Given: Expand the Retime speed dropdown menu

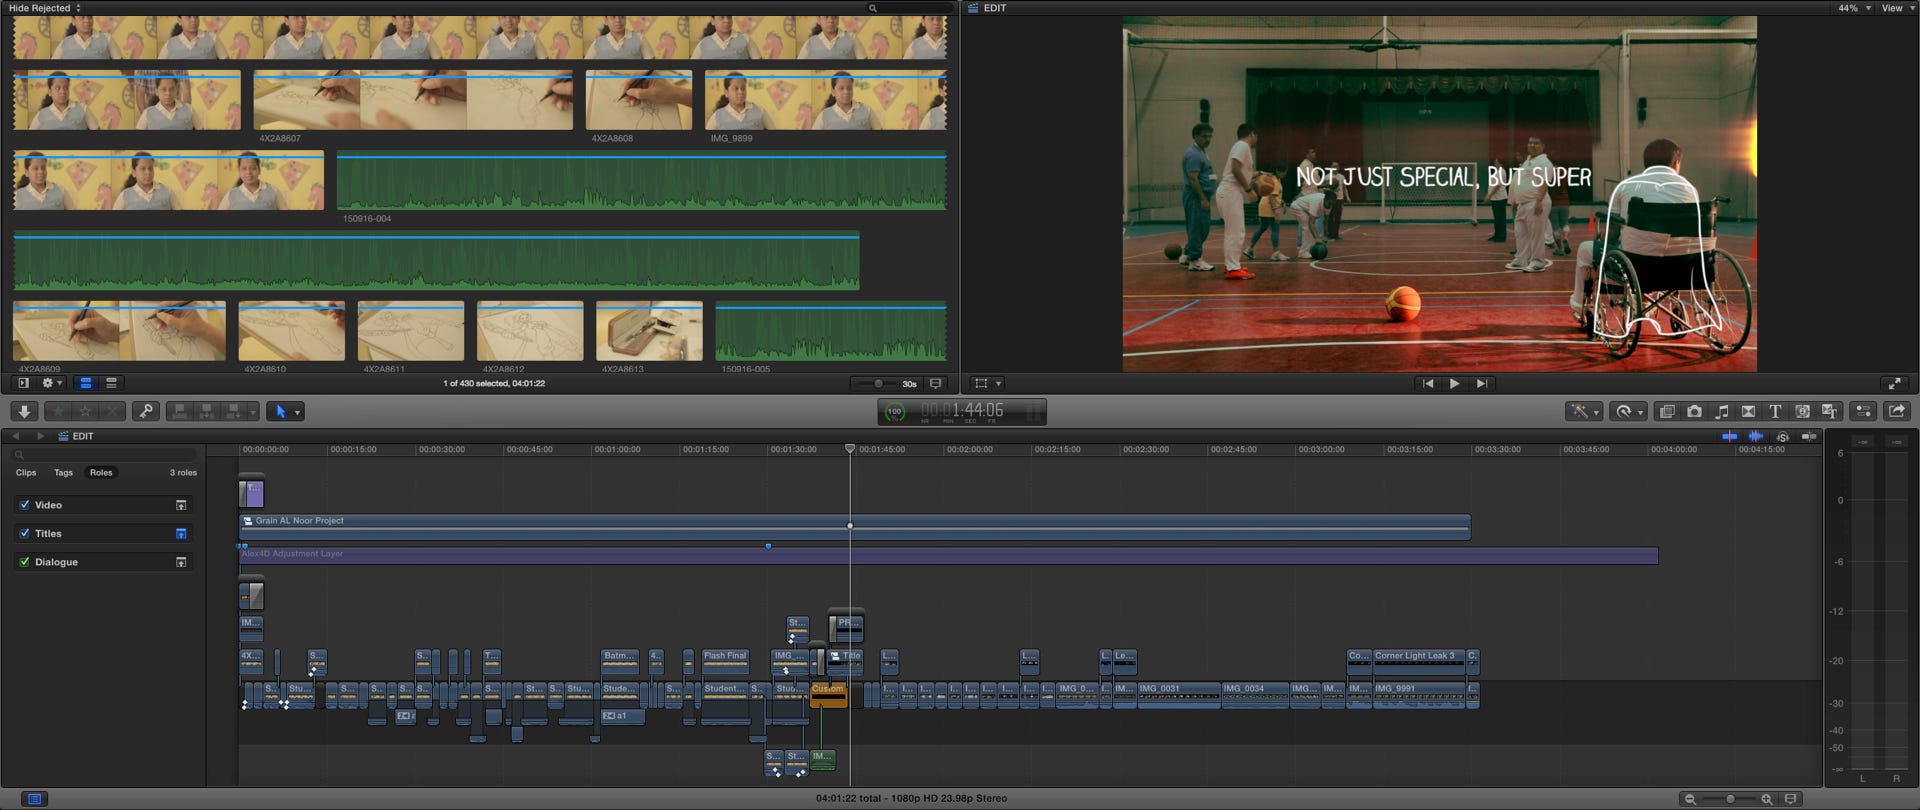Looking at the screenshot, I should [1640, 412].
